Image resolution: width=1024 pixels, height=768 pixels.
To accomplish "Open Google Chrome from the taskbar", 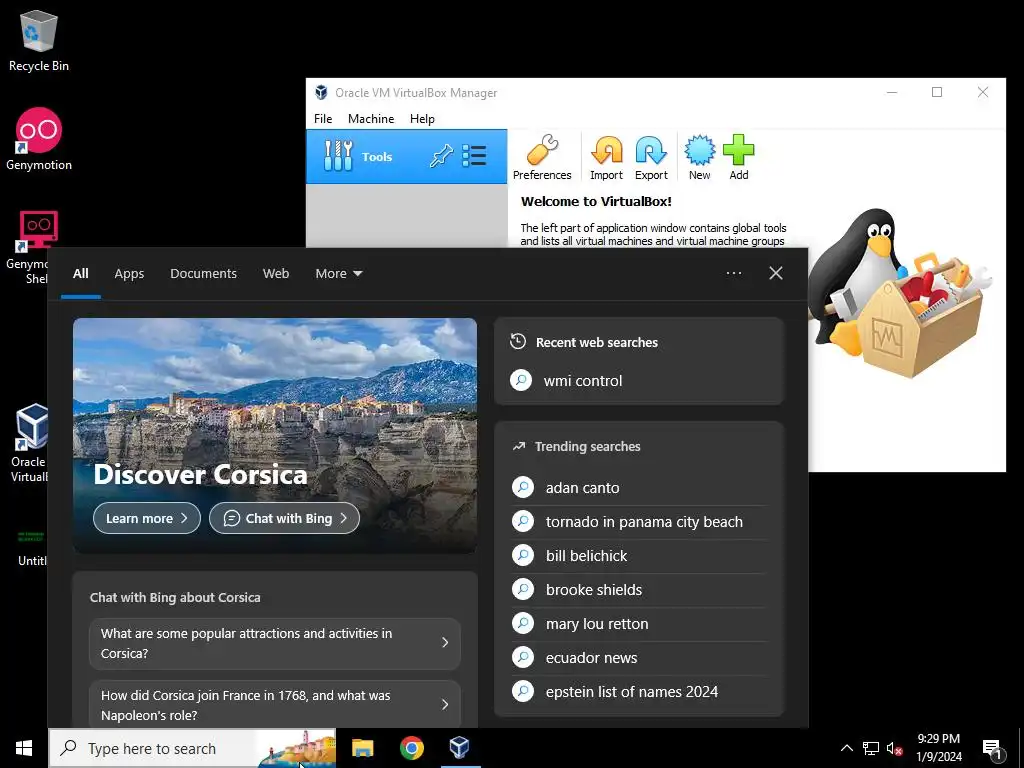I will point(411,748).
